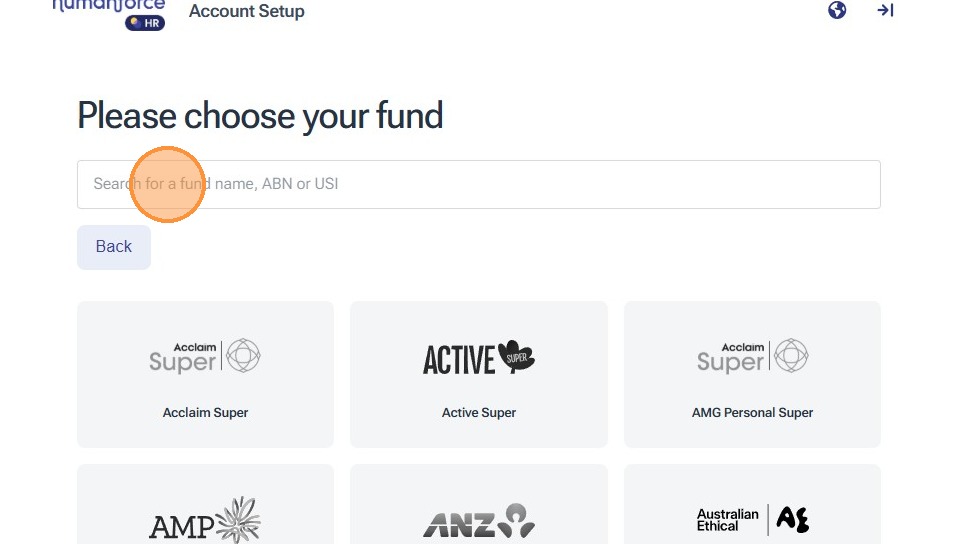Click the HR badge under the logo
The width and height of the screenshot is (972, 544).
pyautogui.click(x=145, y=22)
